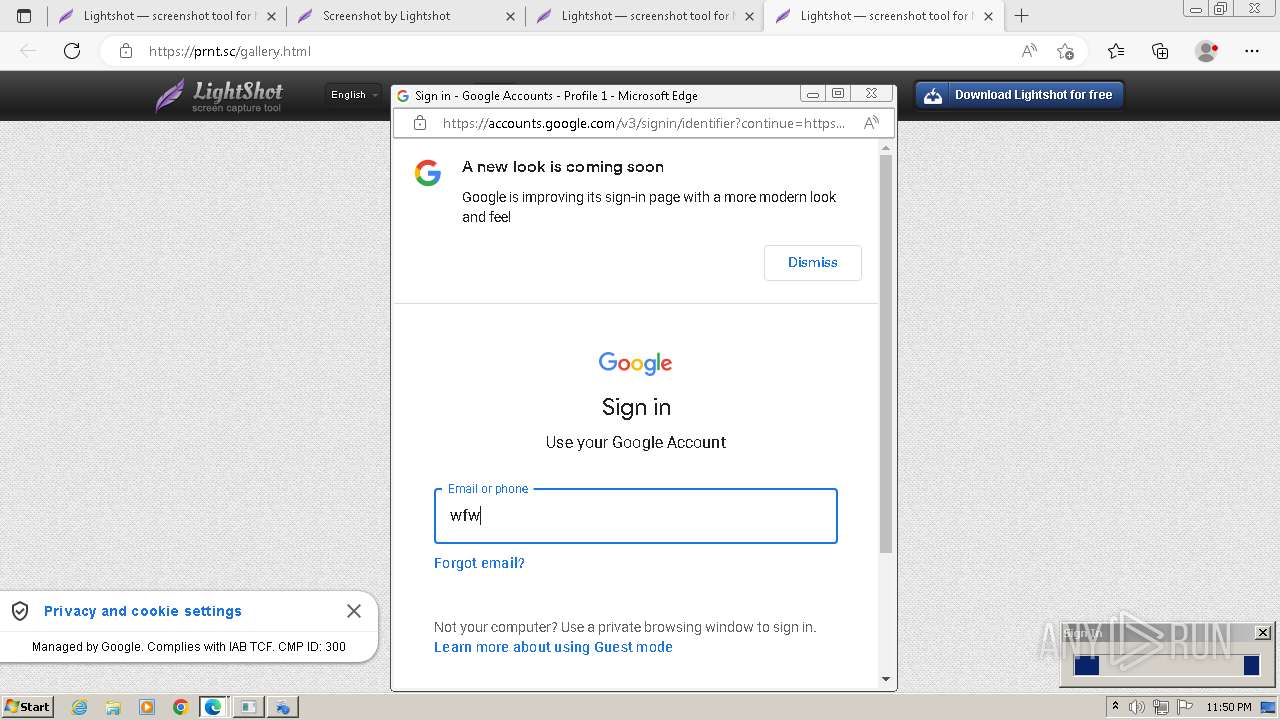Open the English language dropdown
The width and height of the screenshot is (1280, 720).
point(355,95)
